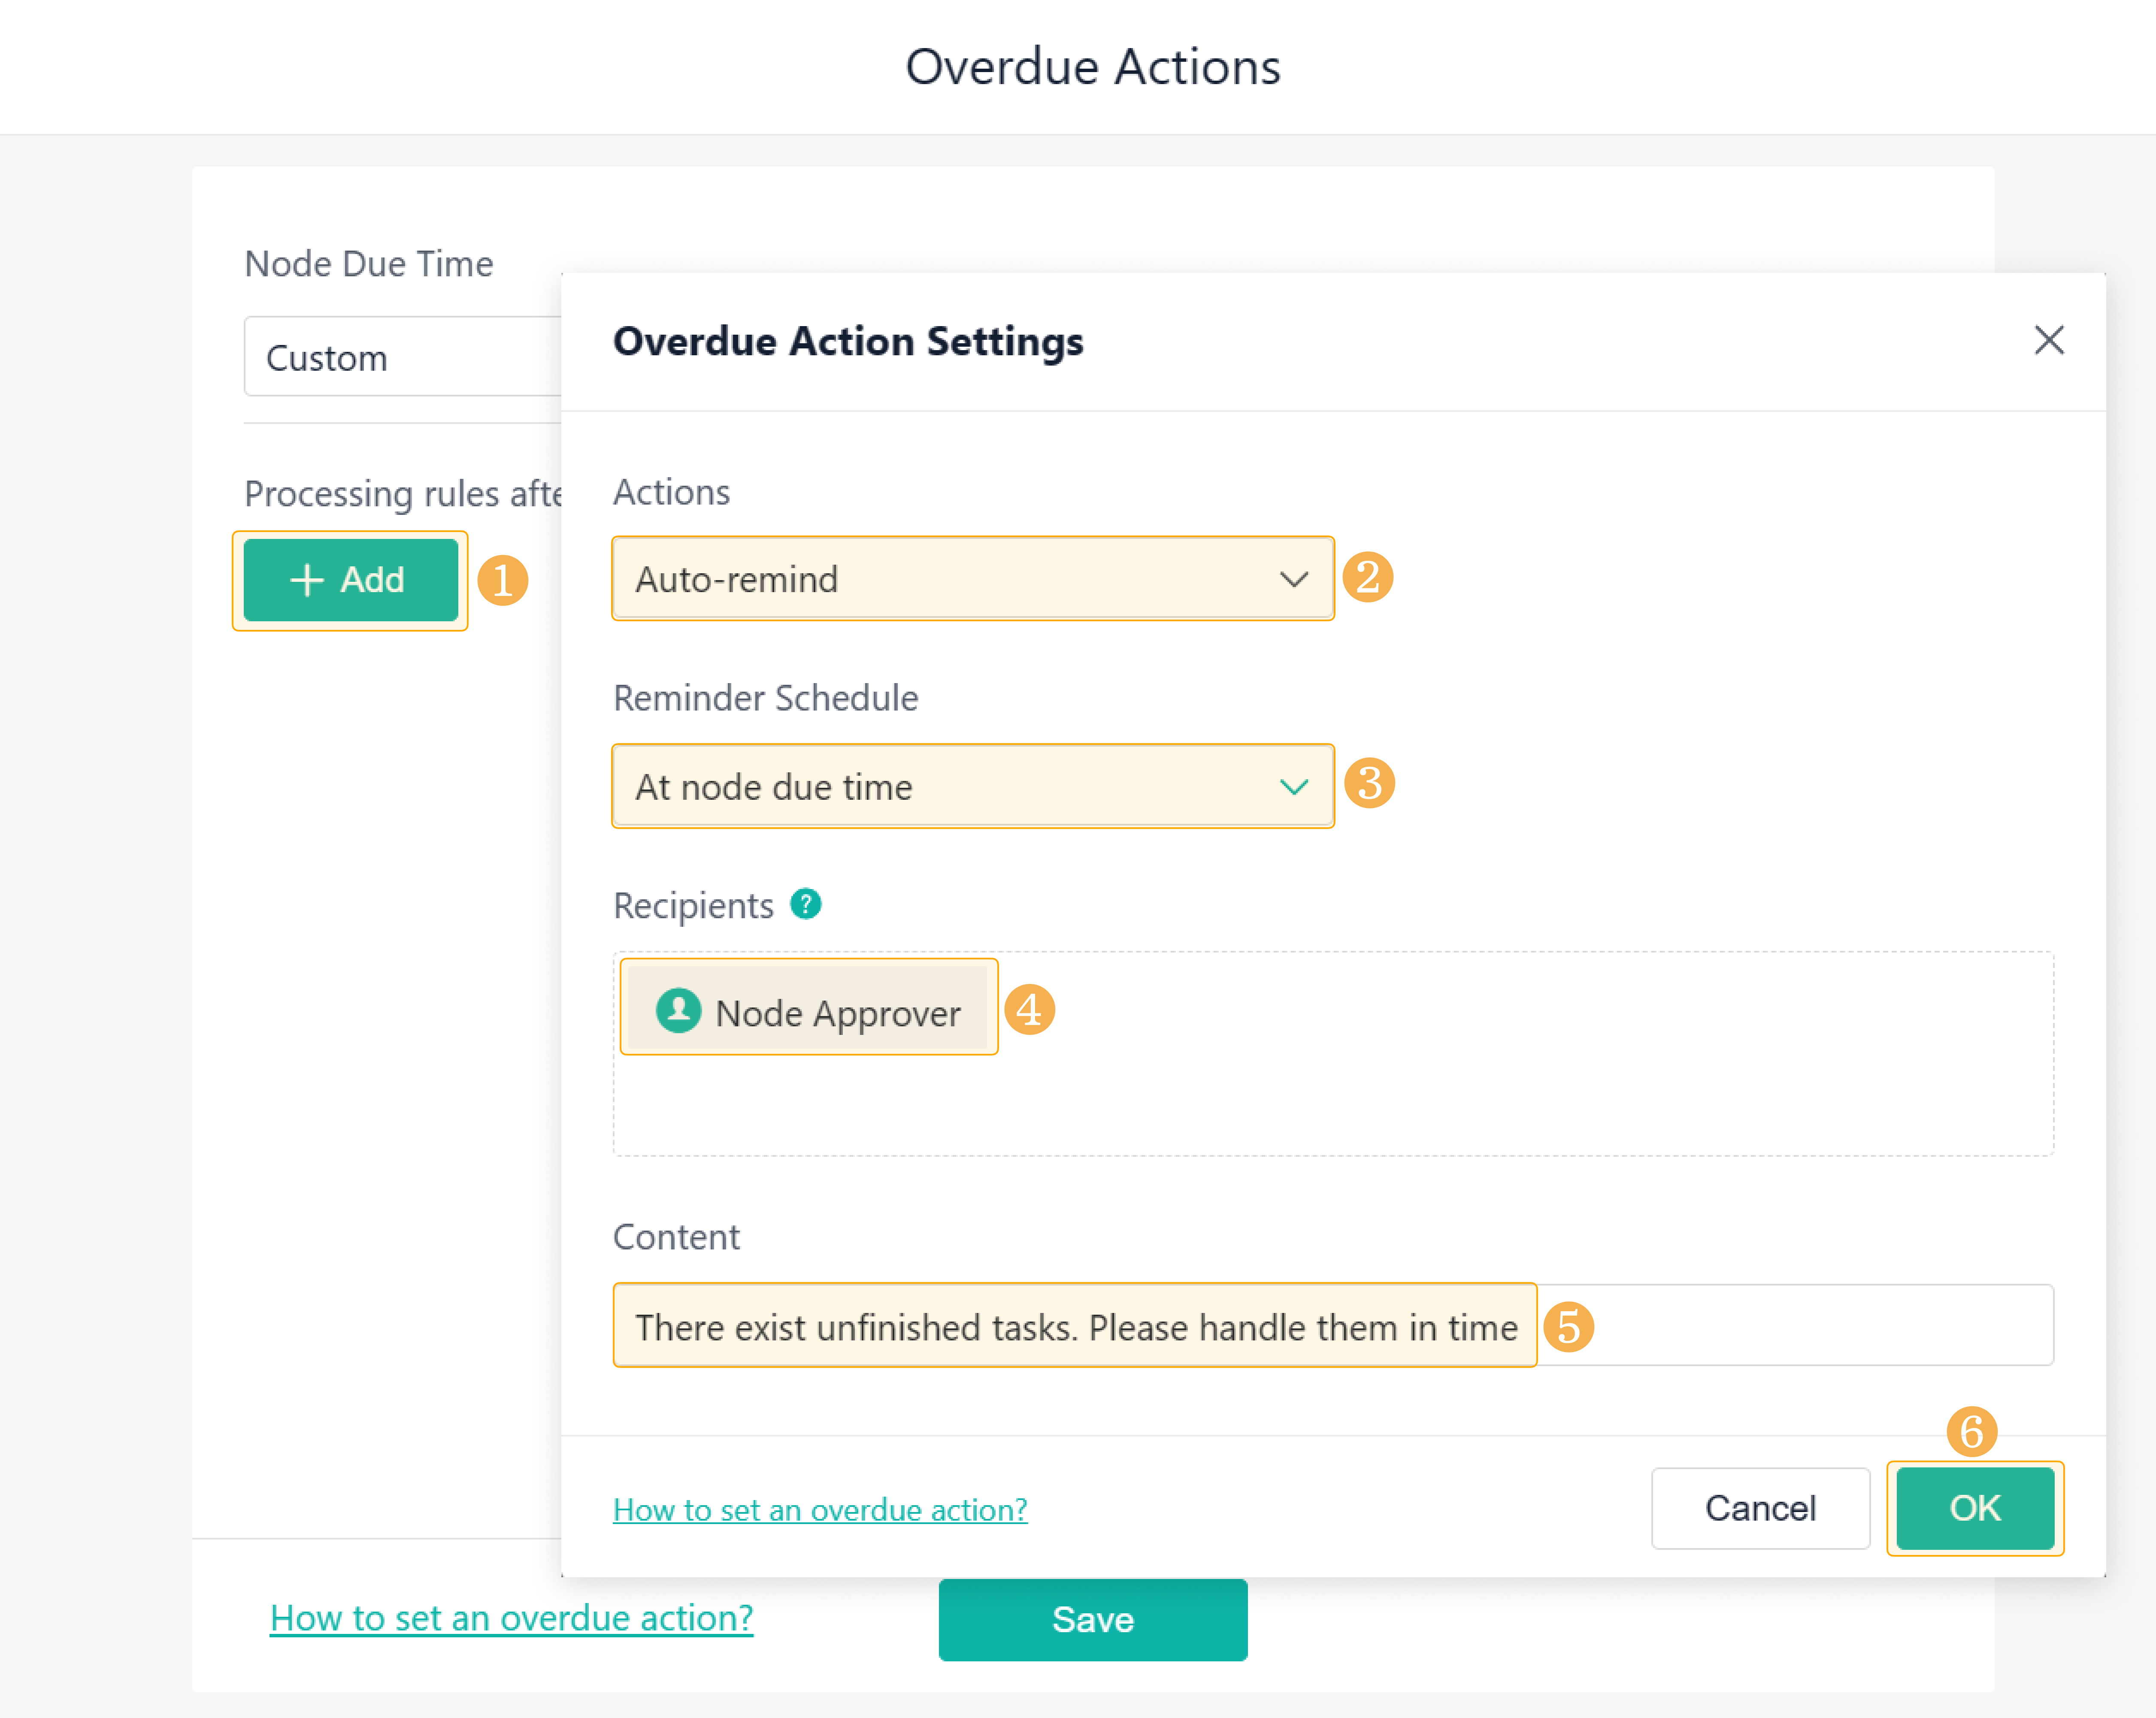Open the Actions dropdown showing Auto-remind
This screenshot has height=1718, width=2156.
point(972,579)
